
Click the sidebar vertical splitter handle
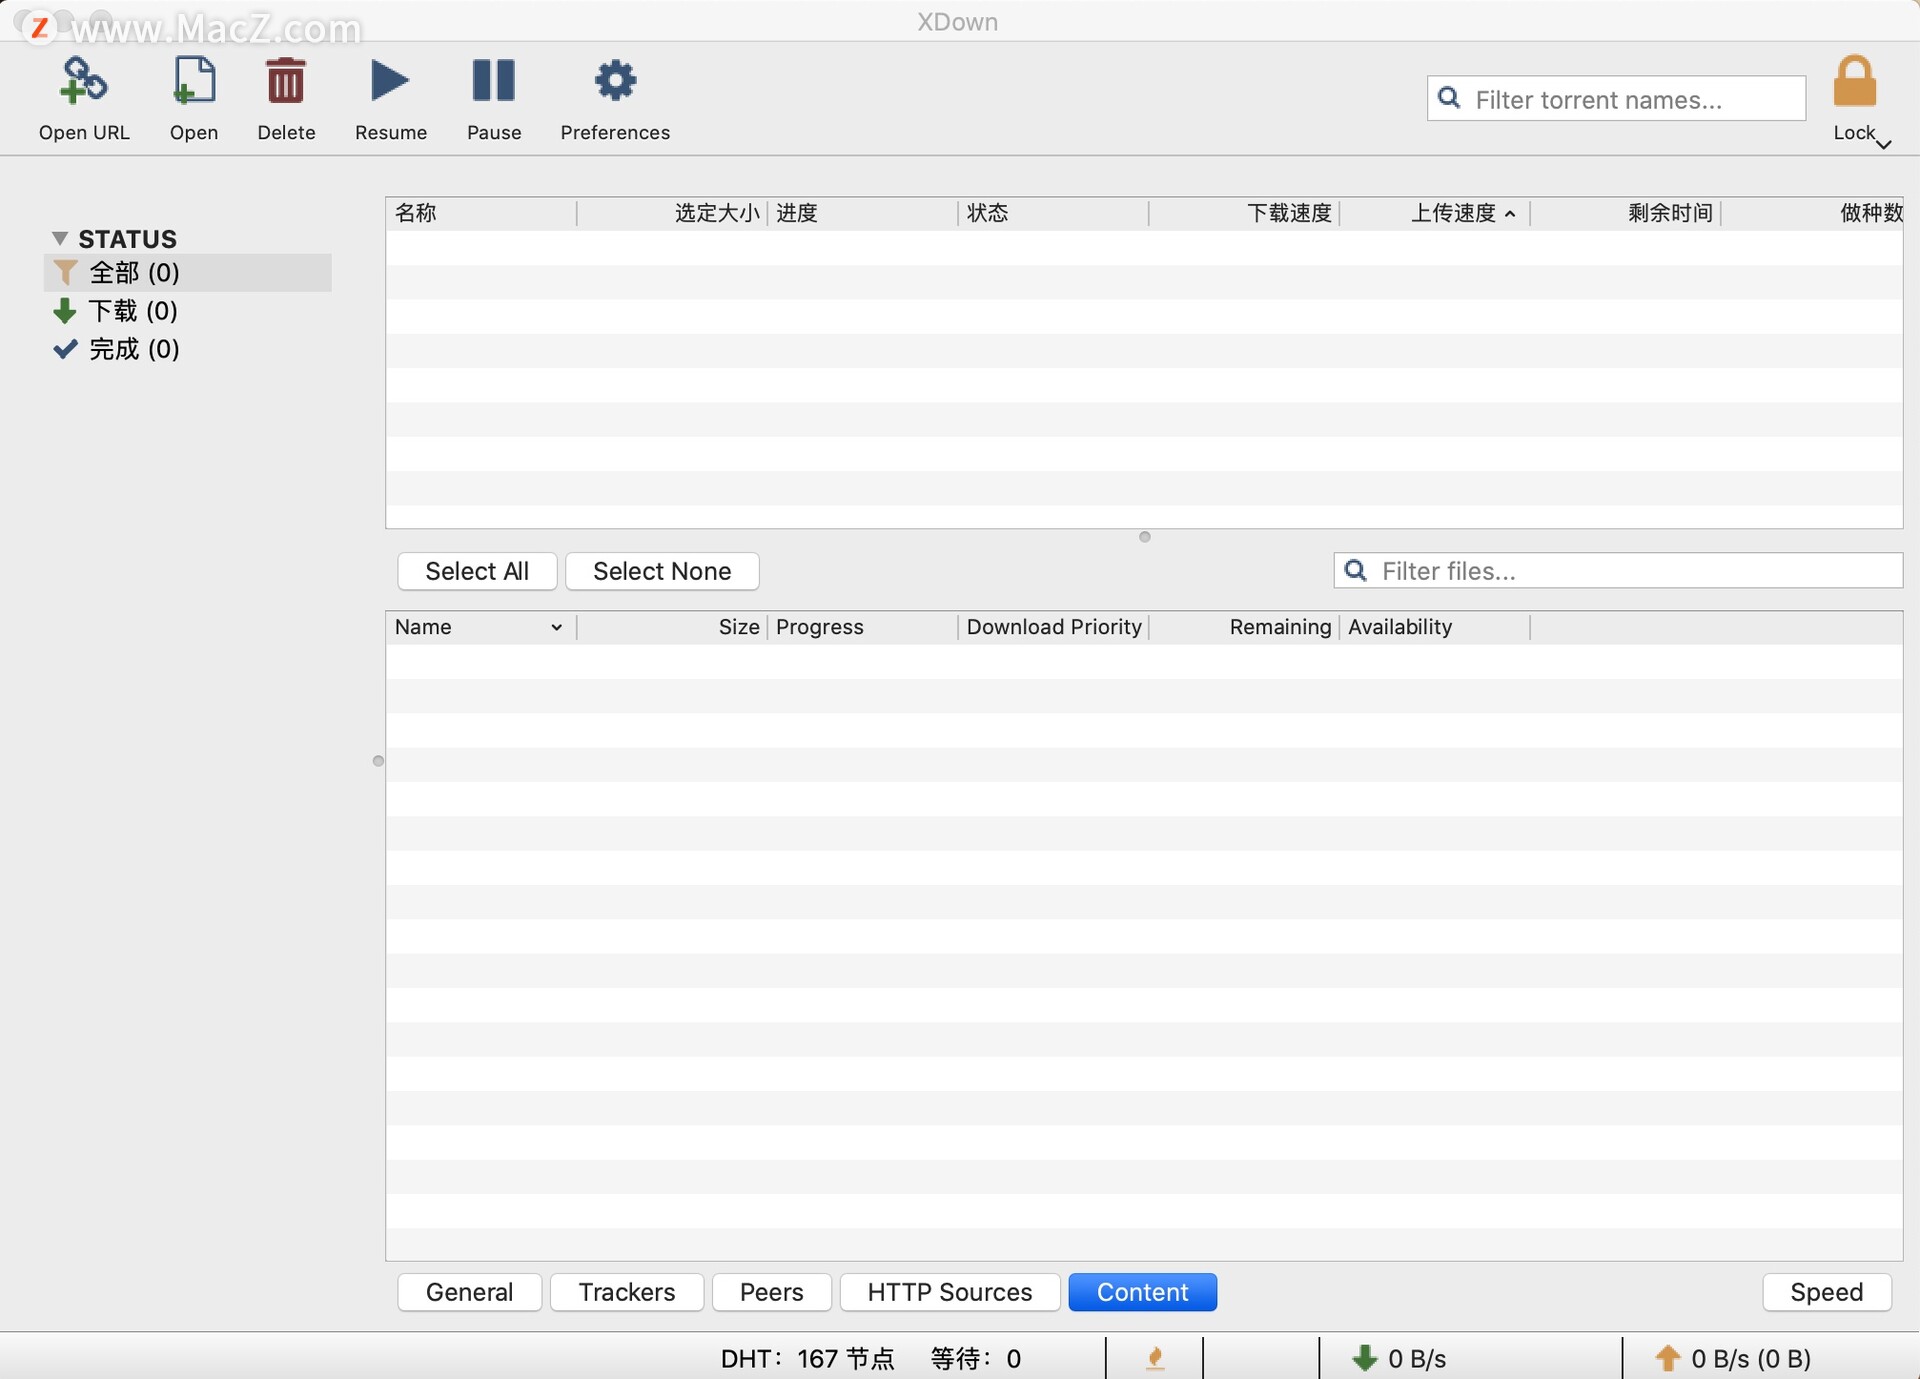(378, 761)
